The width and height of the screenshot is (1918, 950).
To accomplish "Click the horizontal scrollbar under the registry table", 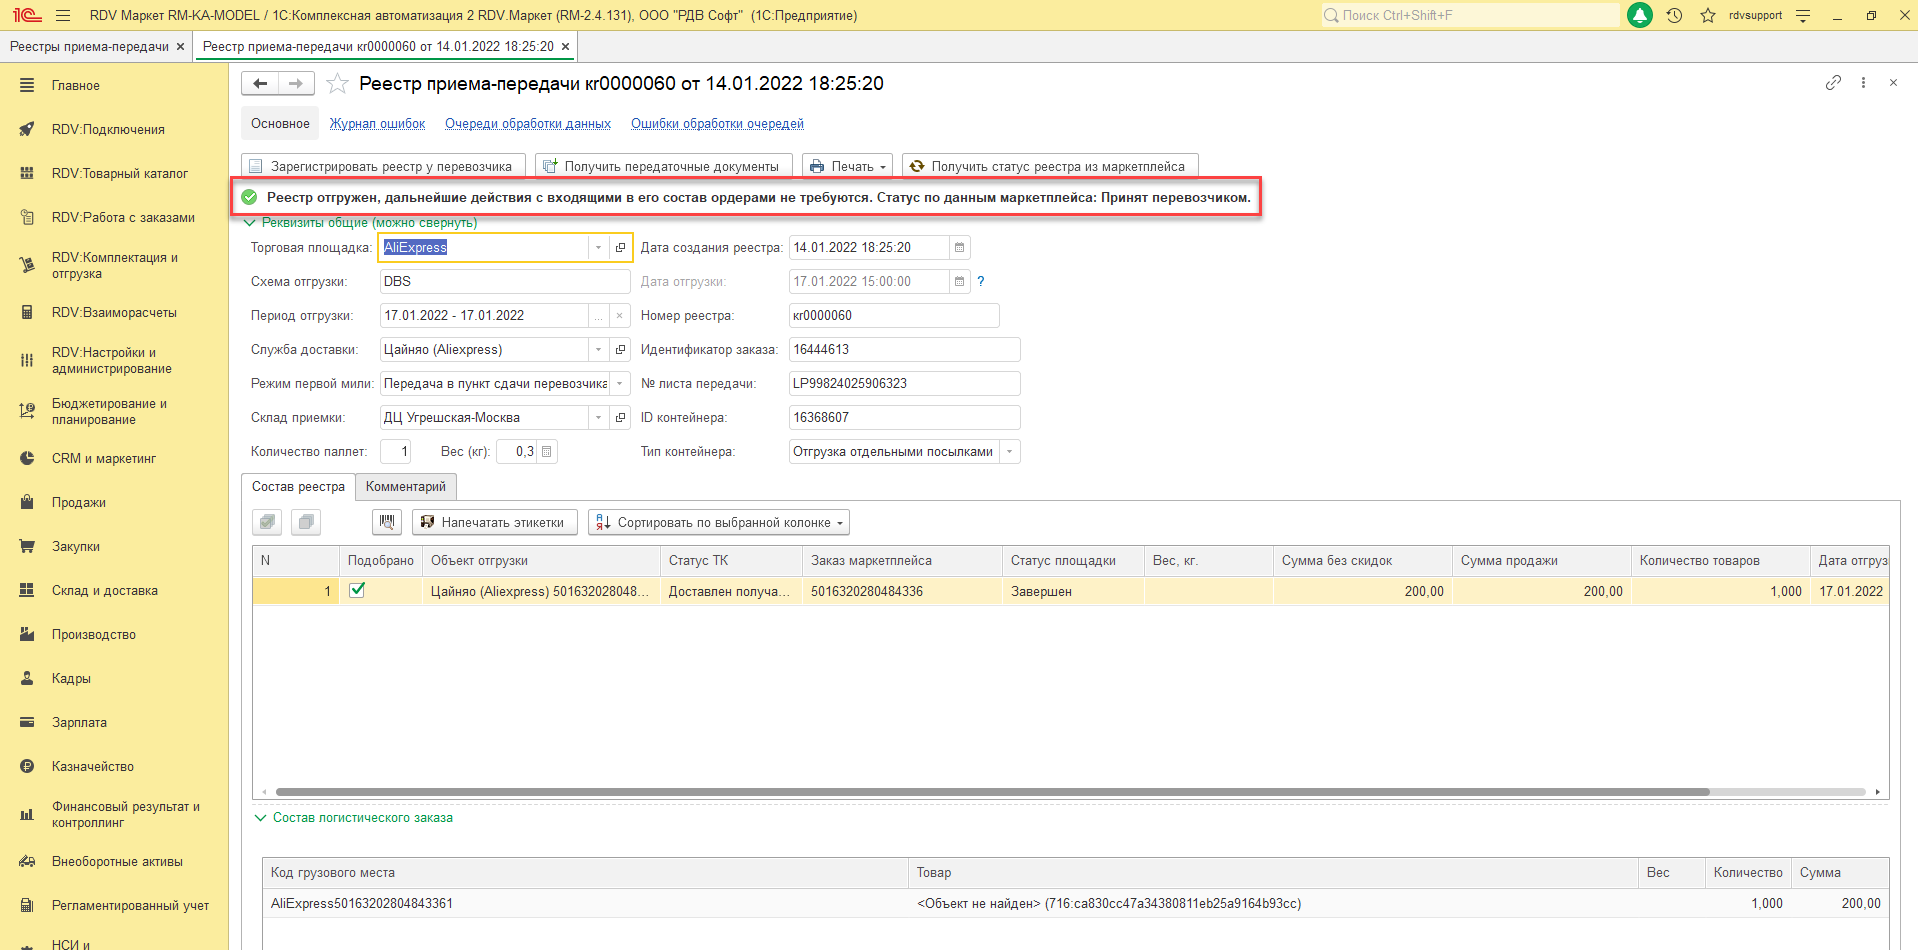I will (x=990, y=792).
